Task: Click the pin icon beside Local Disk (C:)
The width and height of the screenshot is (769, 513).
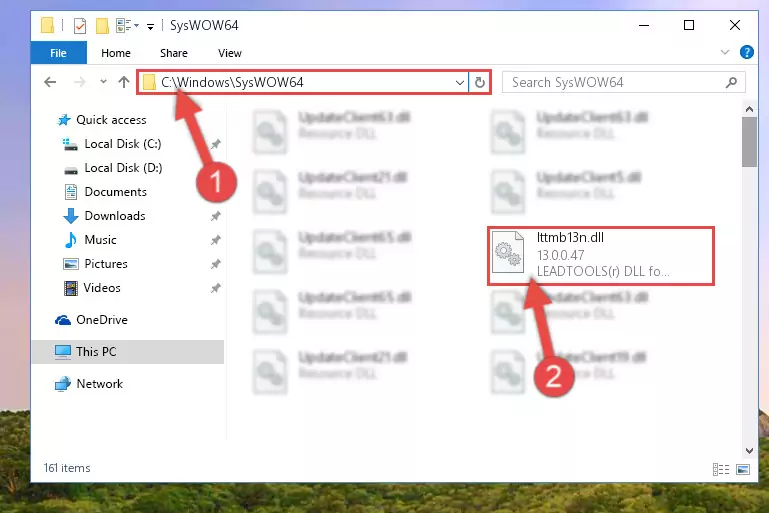Action: pos(215,144)
